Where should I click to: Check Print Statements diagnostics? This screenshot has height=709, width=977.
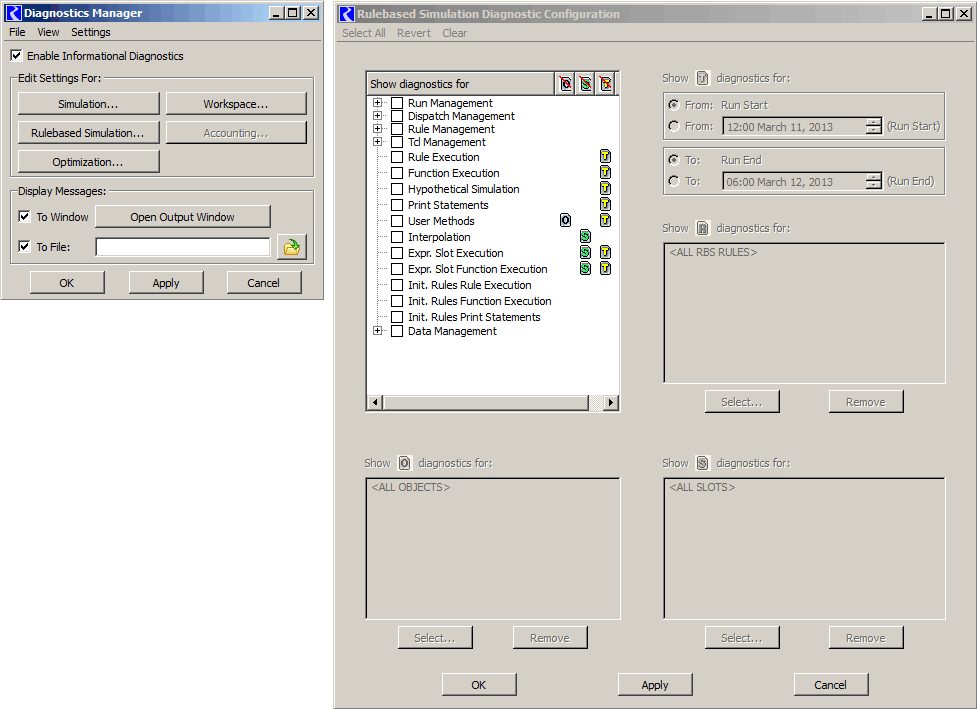397,205
